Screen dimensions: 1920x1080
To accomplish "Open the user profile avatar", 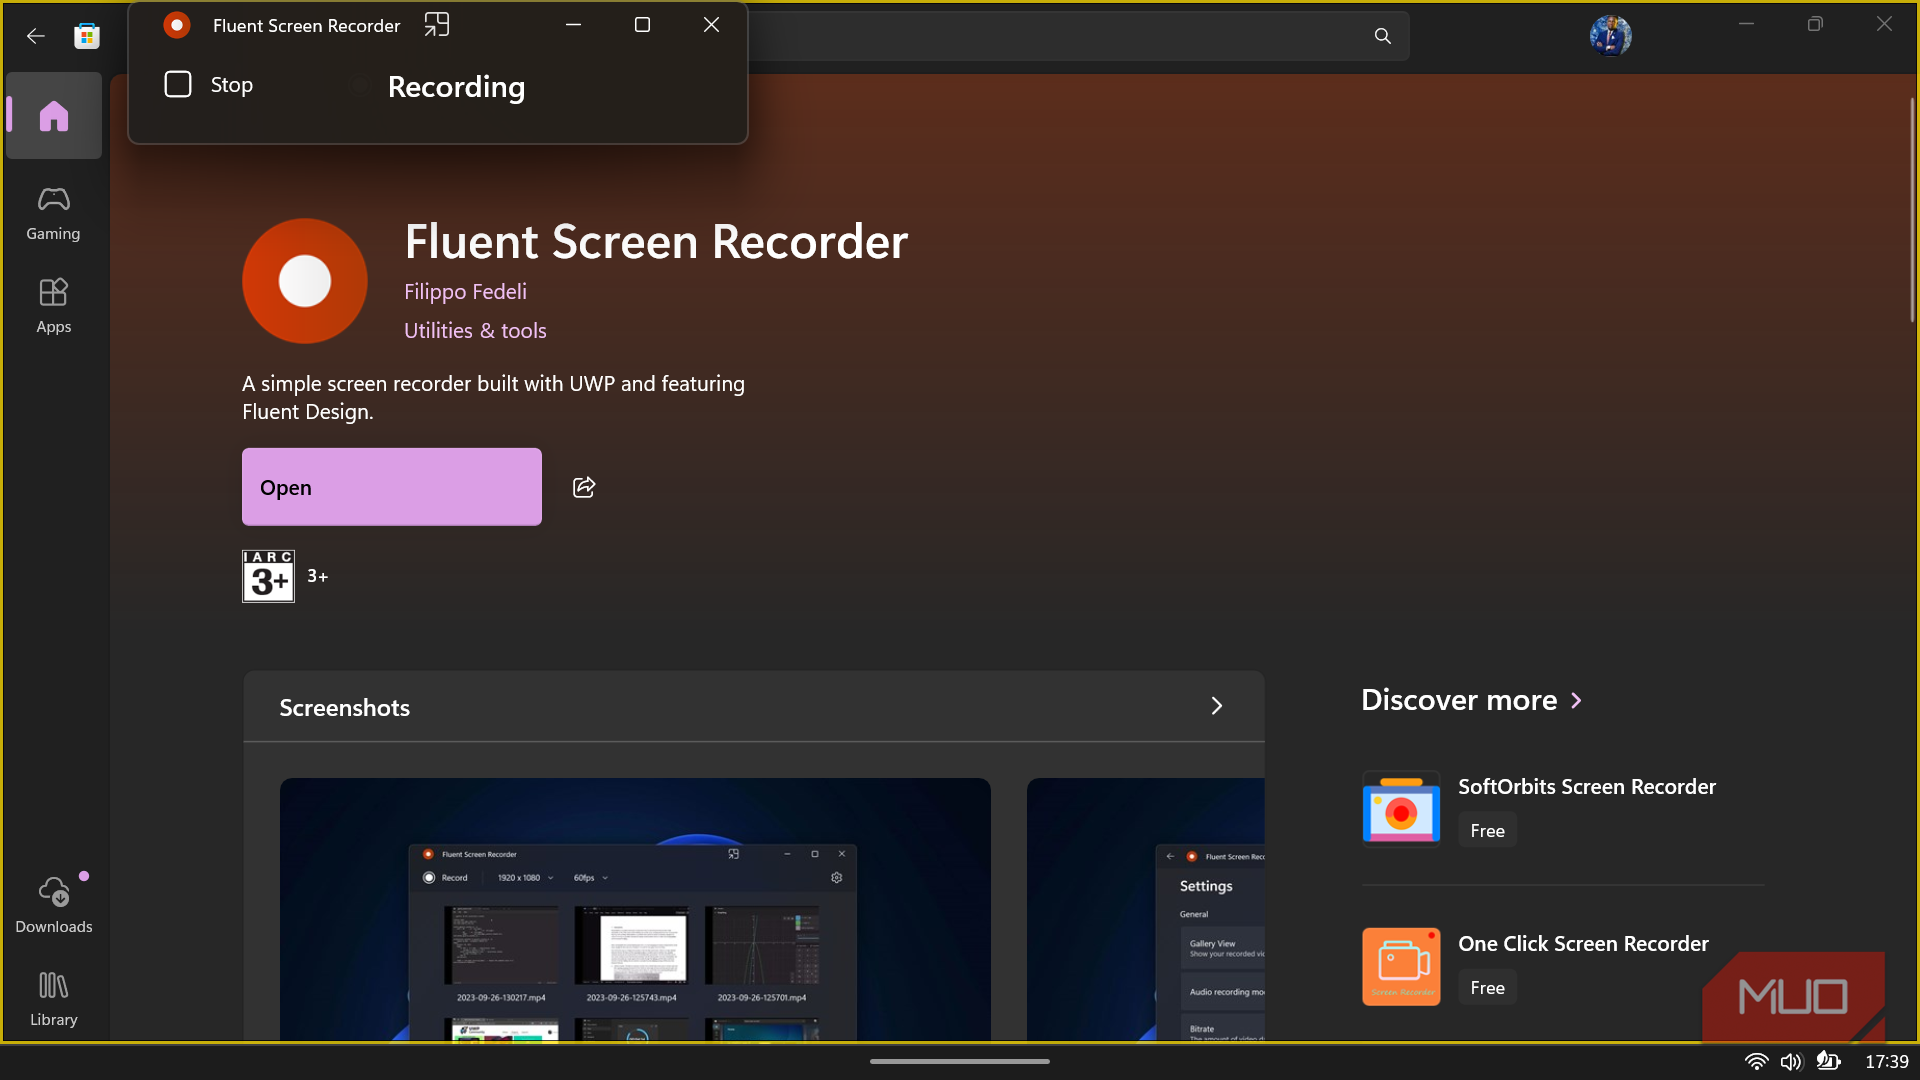I will 1610,36.
